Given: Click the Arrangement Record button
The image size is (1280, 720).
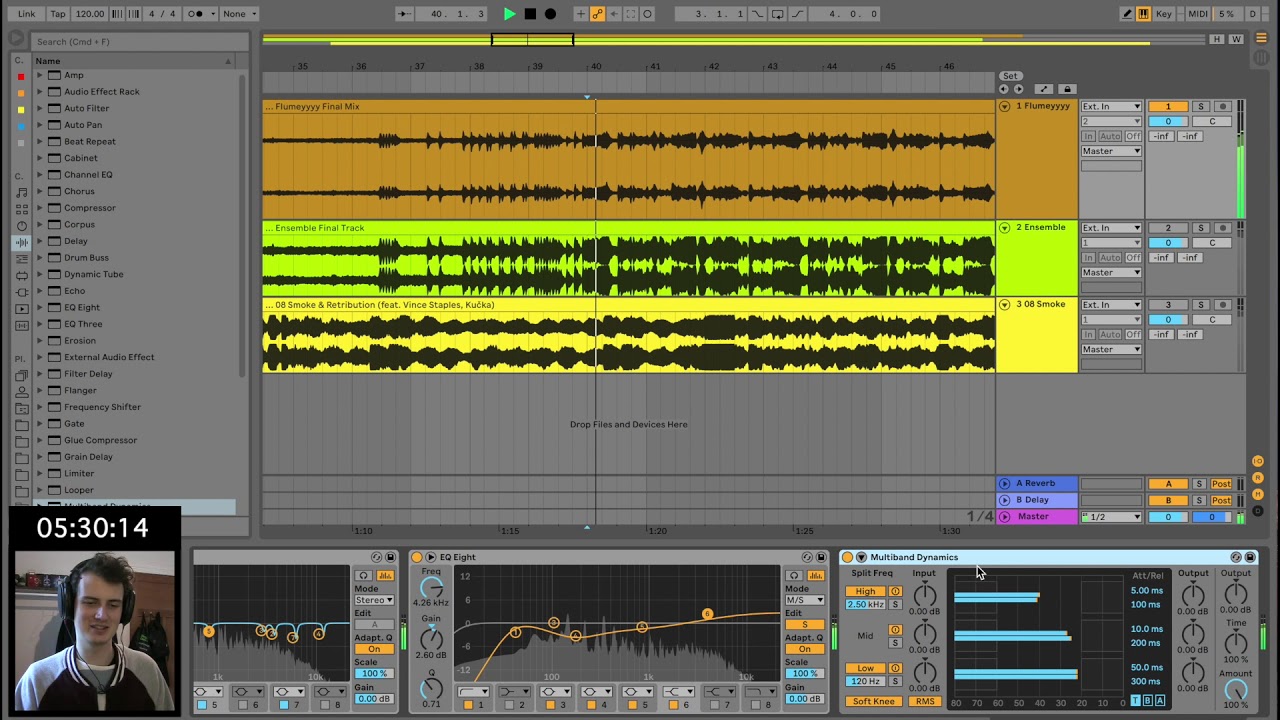Looking at the screenshot, I should coord(550,14).
